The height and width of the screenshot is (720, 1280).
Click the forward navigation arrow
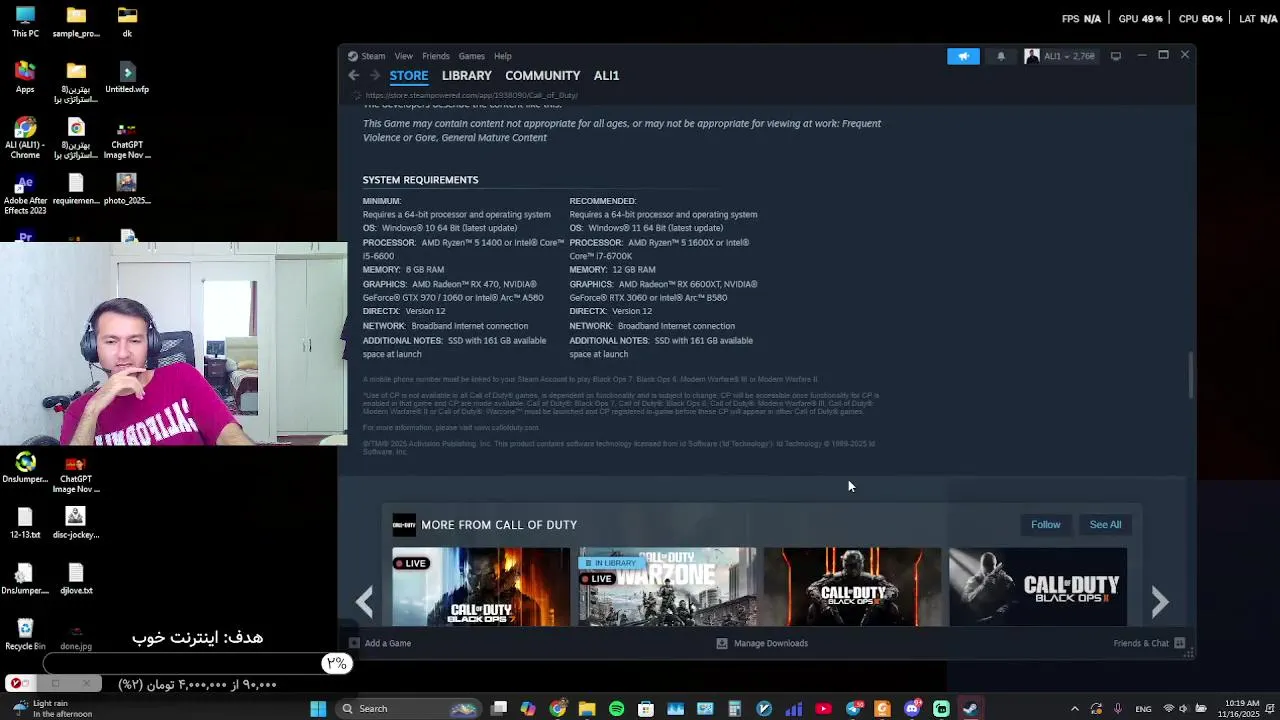(x=375, y=76)
